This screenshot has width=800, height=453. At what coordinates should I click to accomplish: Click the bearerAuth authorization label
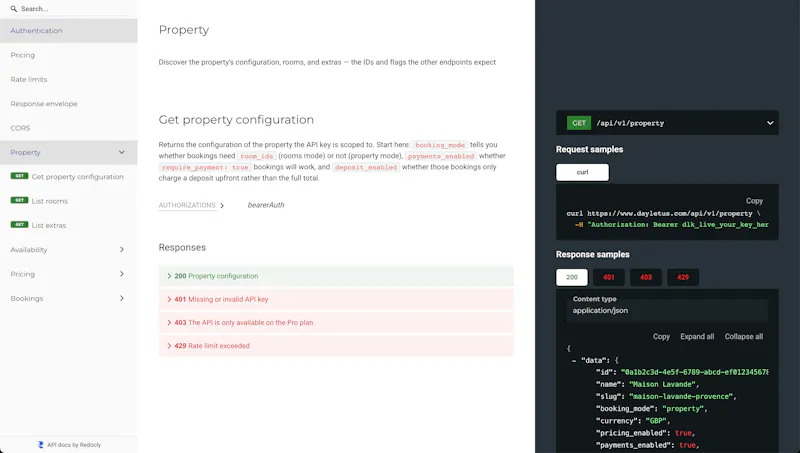266,205
